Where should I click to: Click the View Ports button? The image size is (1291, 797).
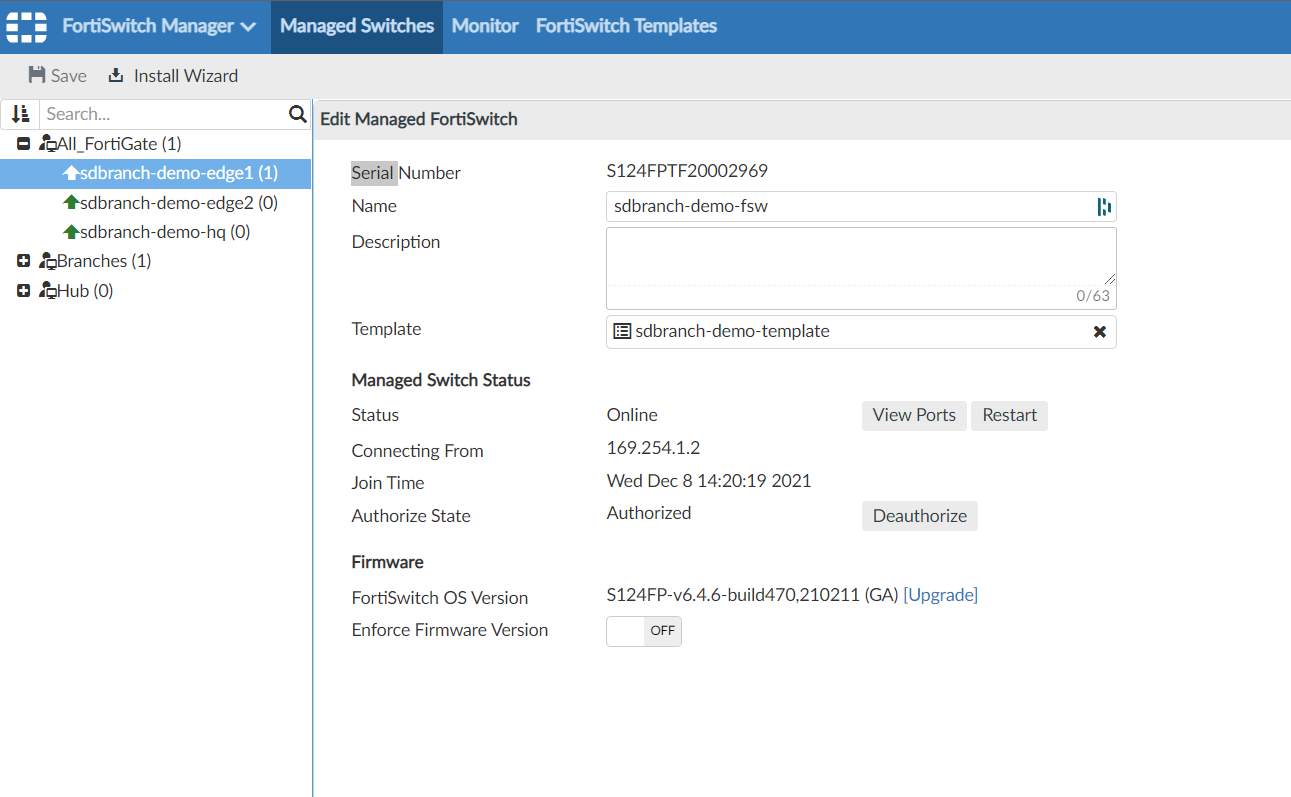[x=913, y=414]
